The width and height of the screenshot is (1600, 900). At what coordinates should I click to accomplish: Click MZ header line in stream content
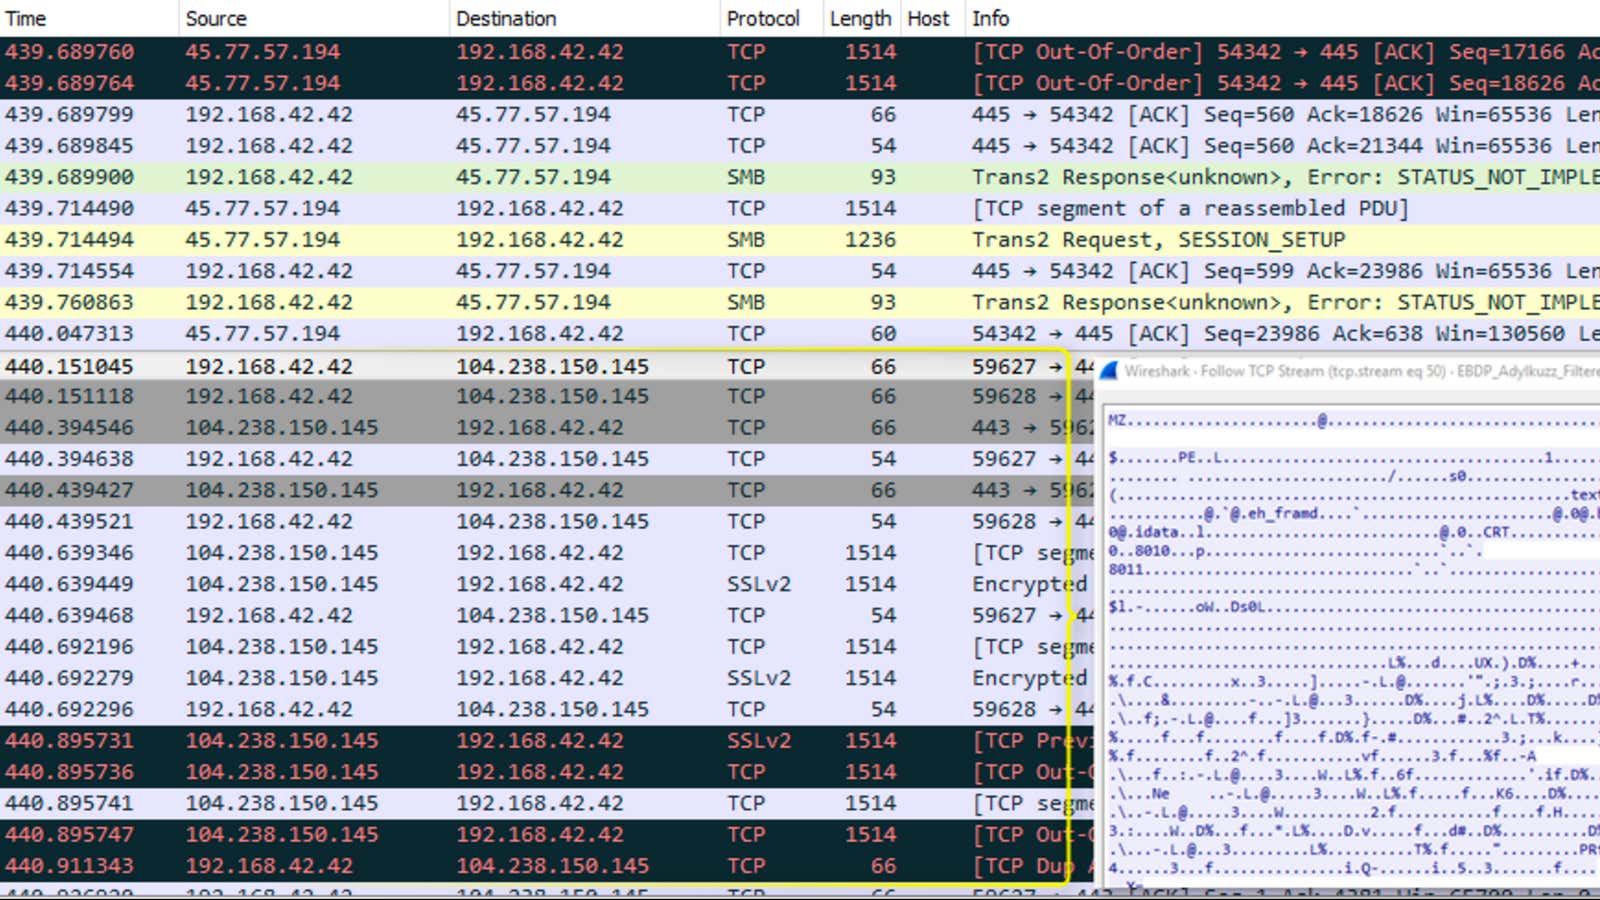point(1354,421)
